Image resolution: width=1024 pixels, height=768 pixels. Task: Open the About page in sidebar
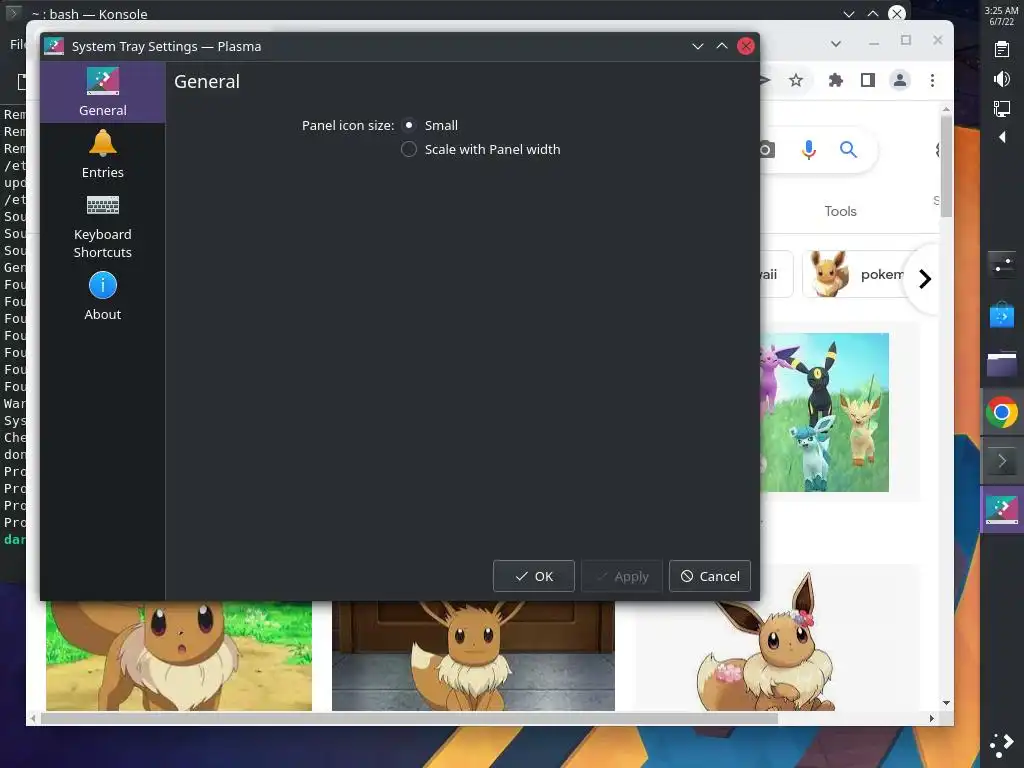(x=103, y=296)
